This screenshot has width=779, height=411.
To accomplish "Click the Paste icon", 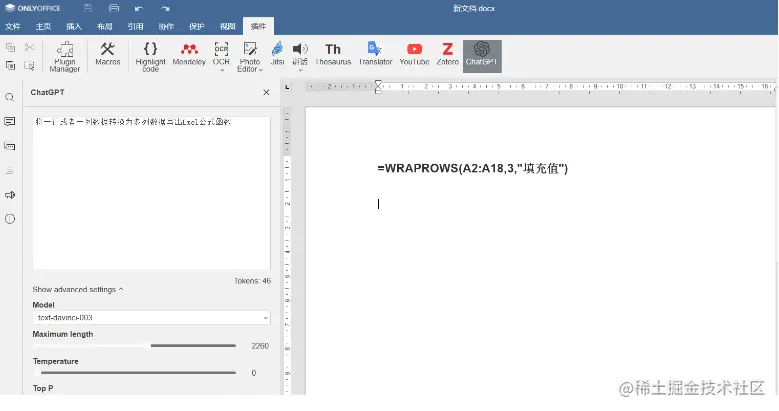I will click(10, 65).
